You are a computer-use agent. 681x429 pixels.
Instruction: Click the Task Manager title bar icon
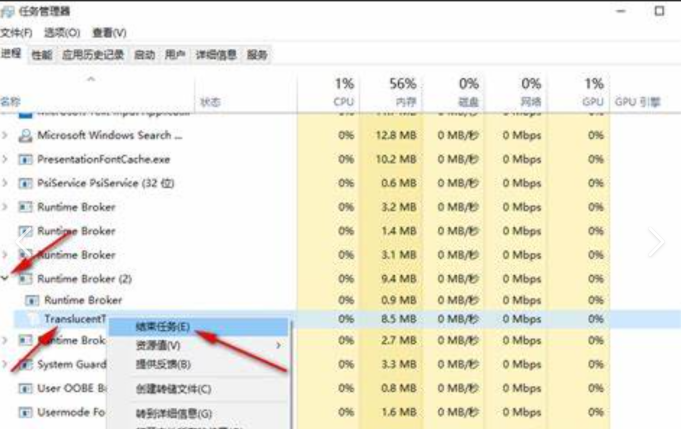pos(7,11)
